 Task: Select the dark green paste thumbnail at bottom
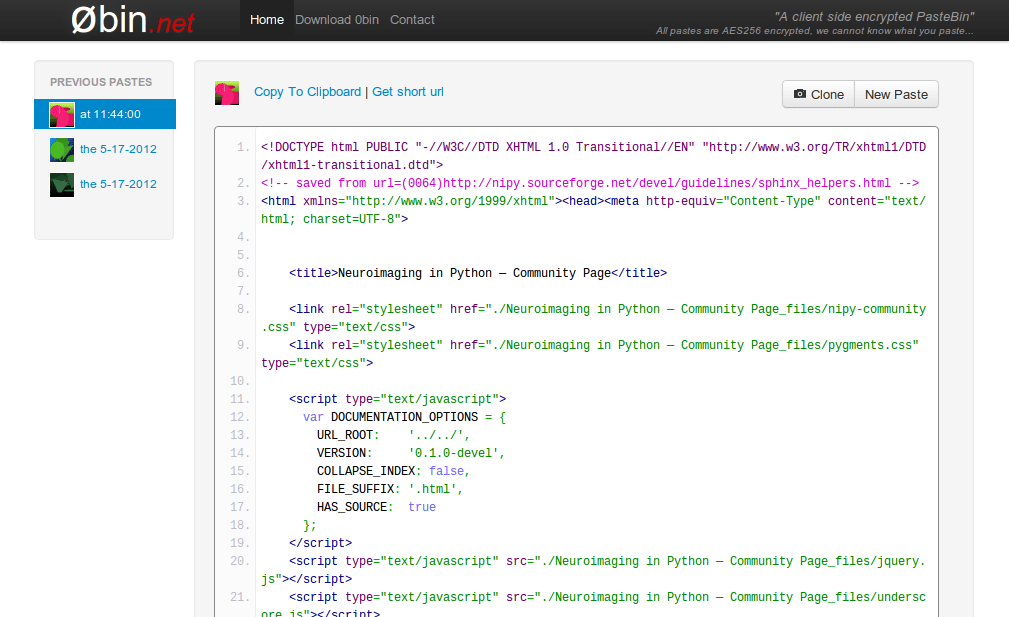coord(61,185)
